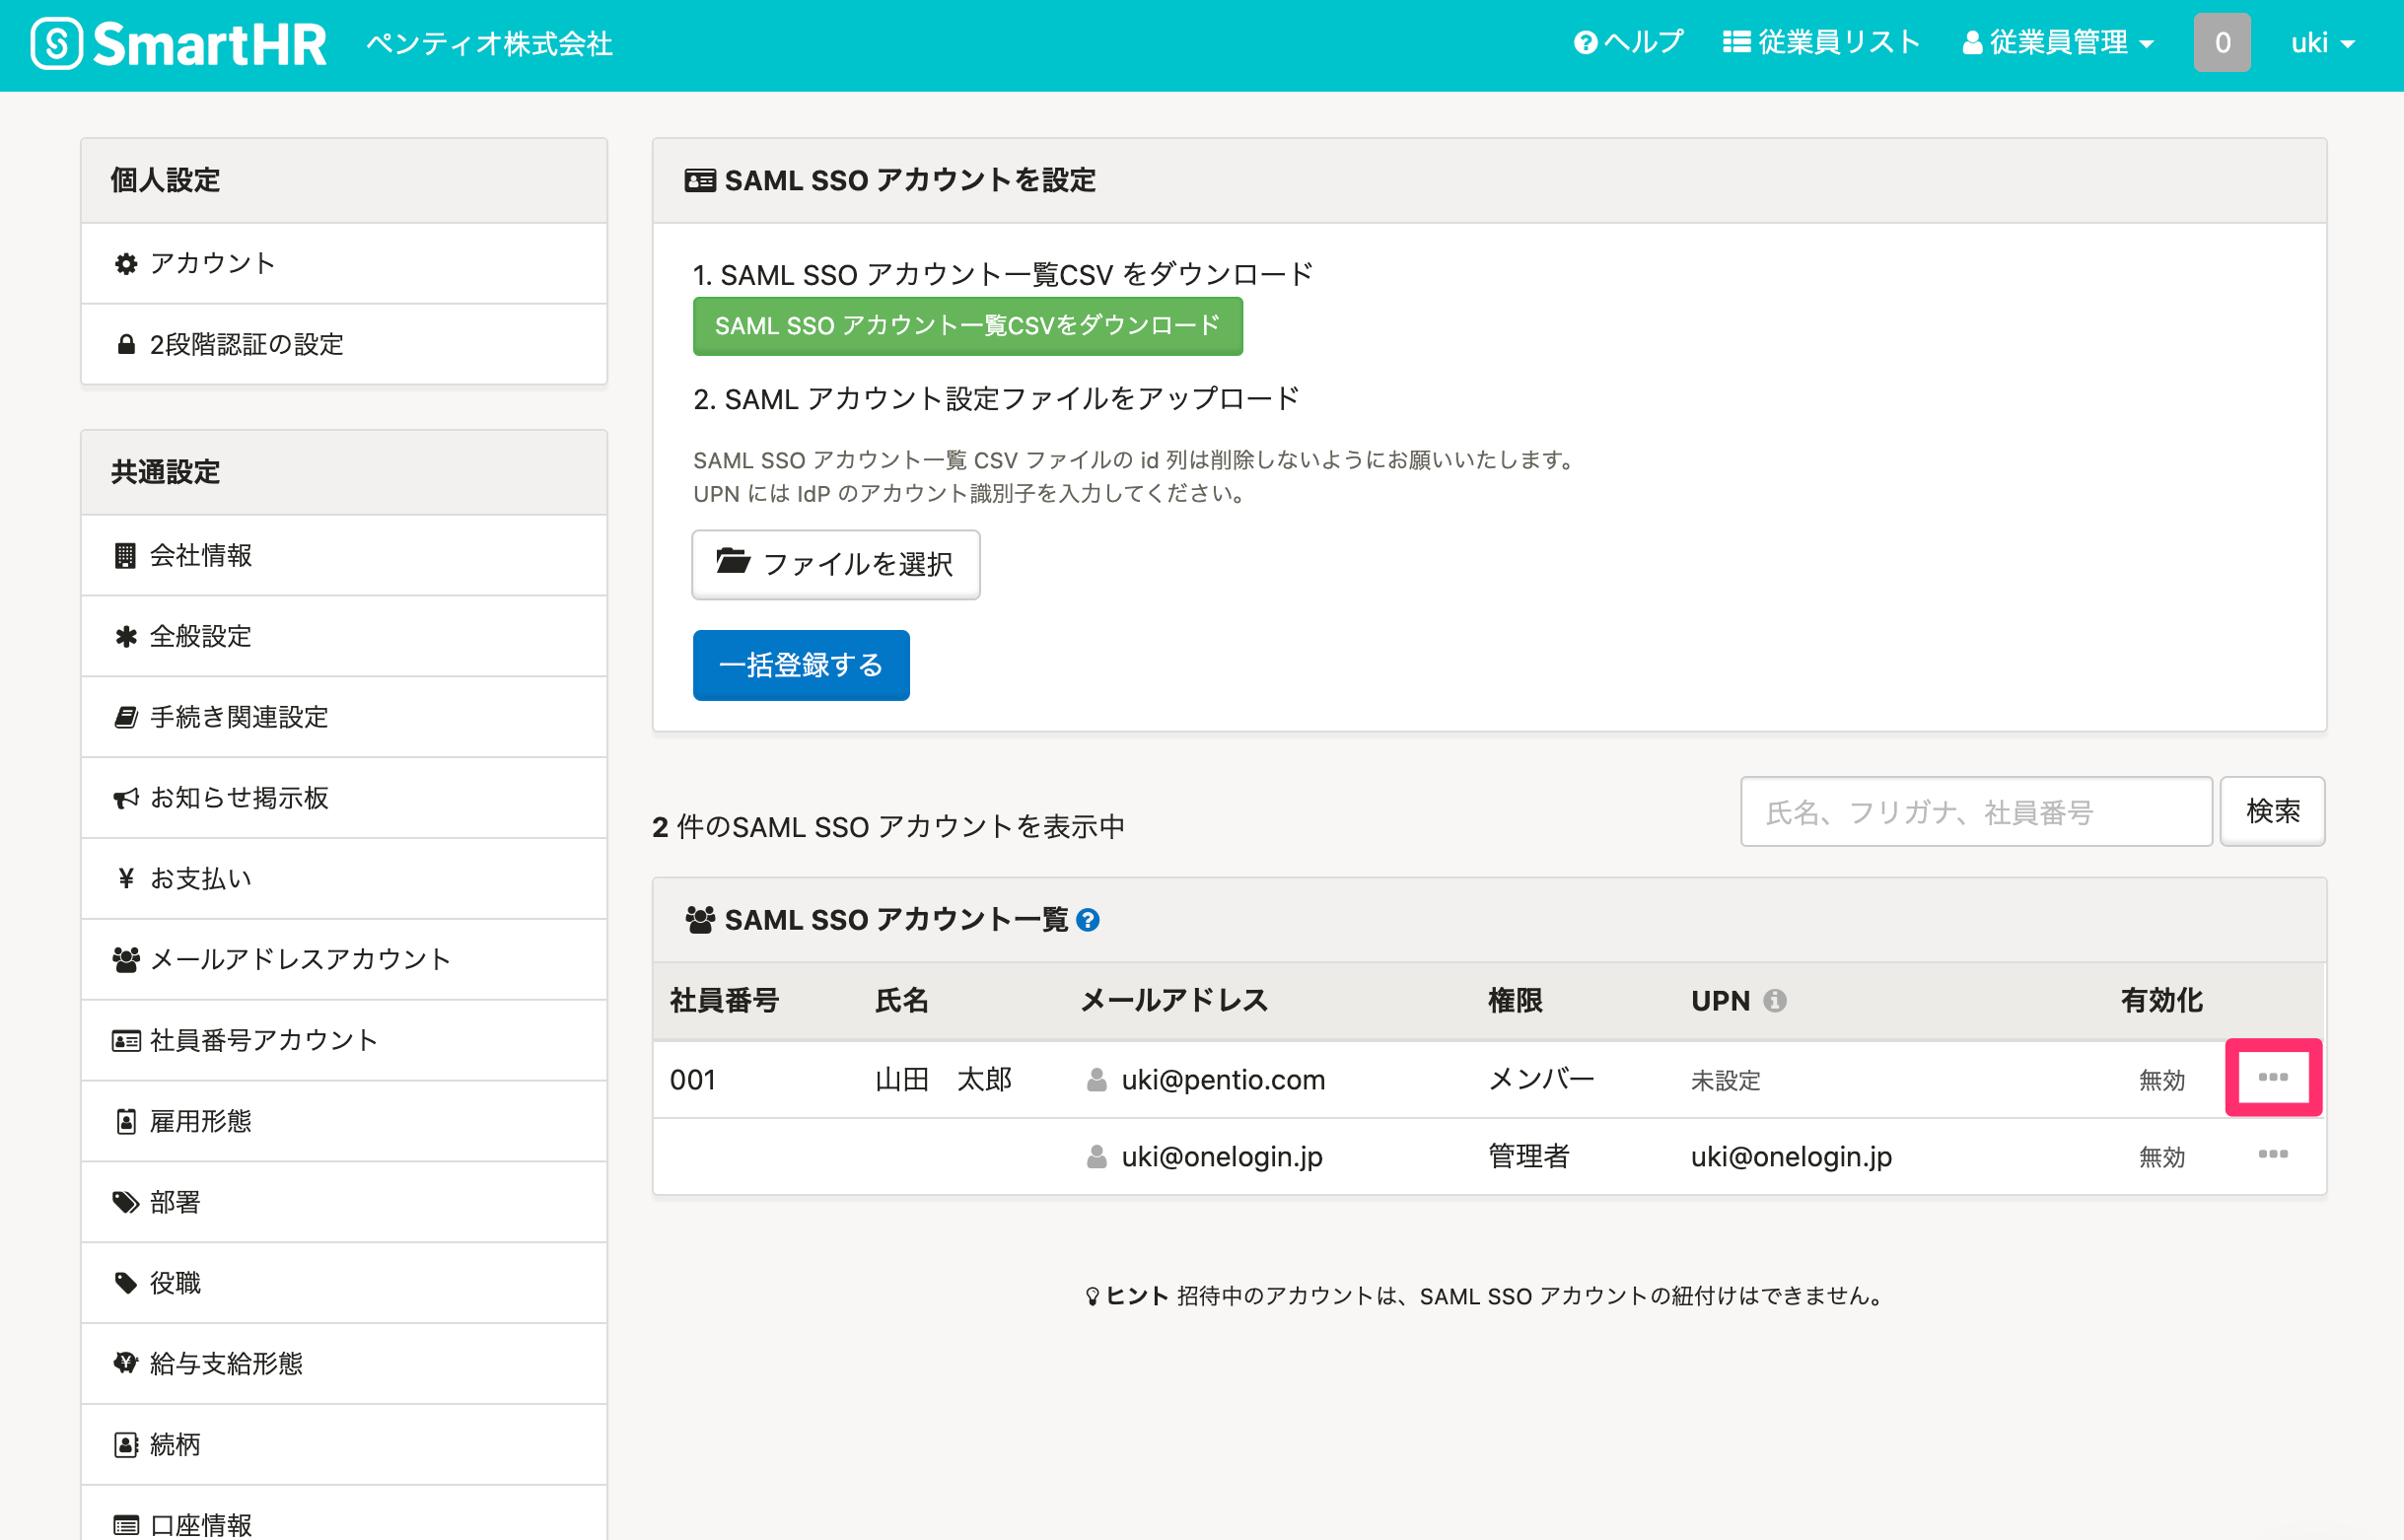Open 従業員リスト in the header
This screenshot has width=2404, height=1540.
1821,42
